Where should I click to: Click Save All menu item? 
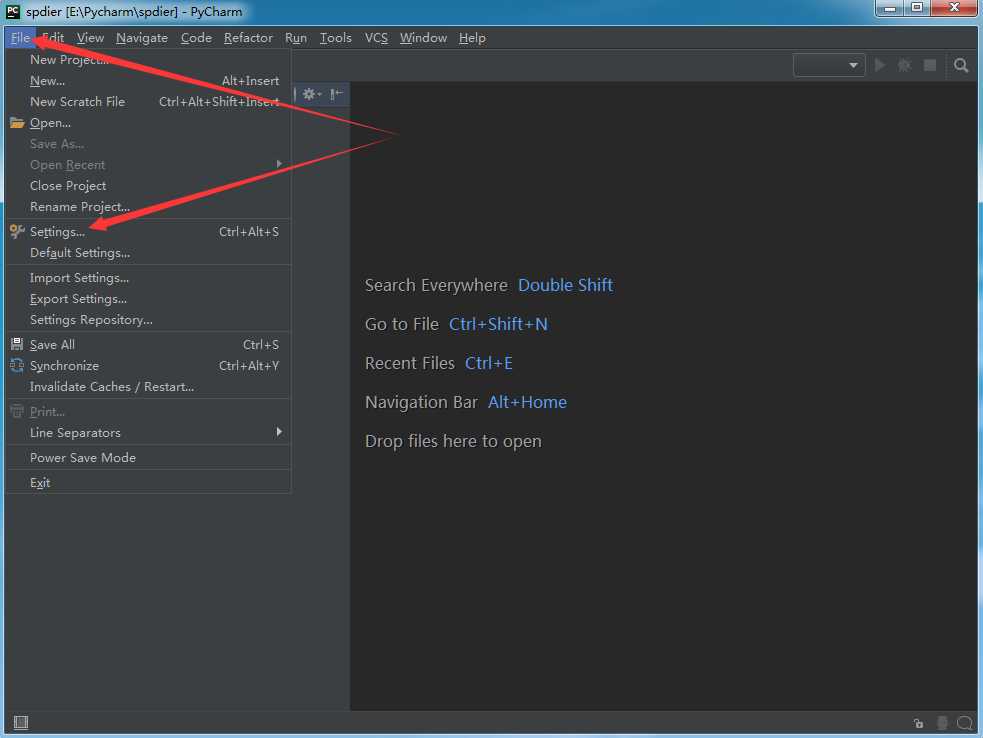[148, 344]
